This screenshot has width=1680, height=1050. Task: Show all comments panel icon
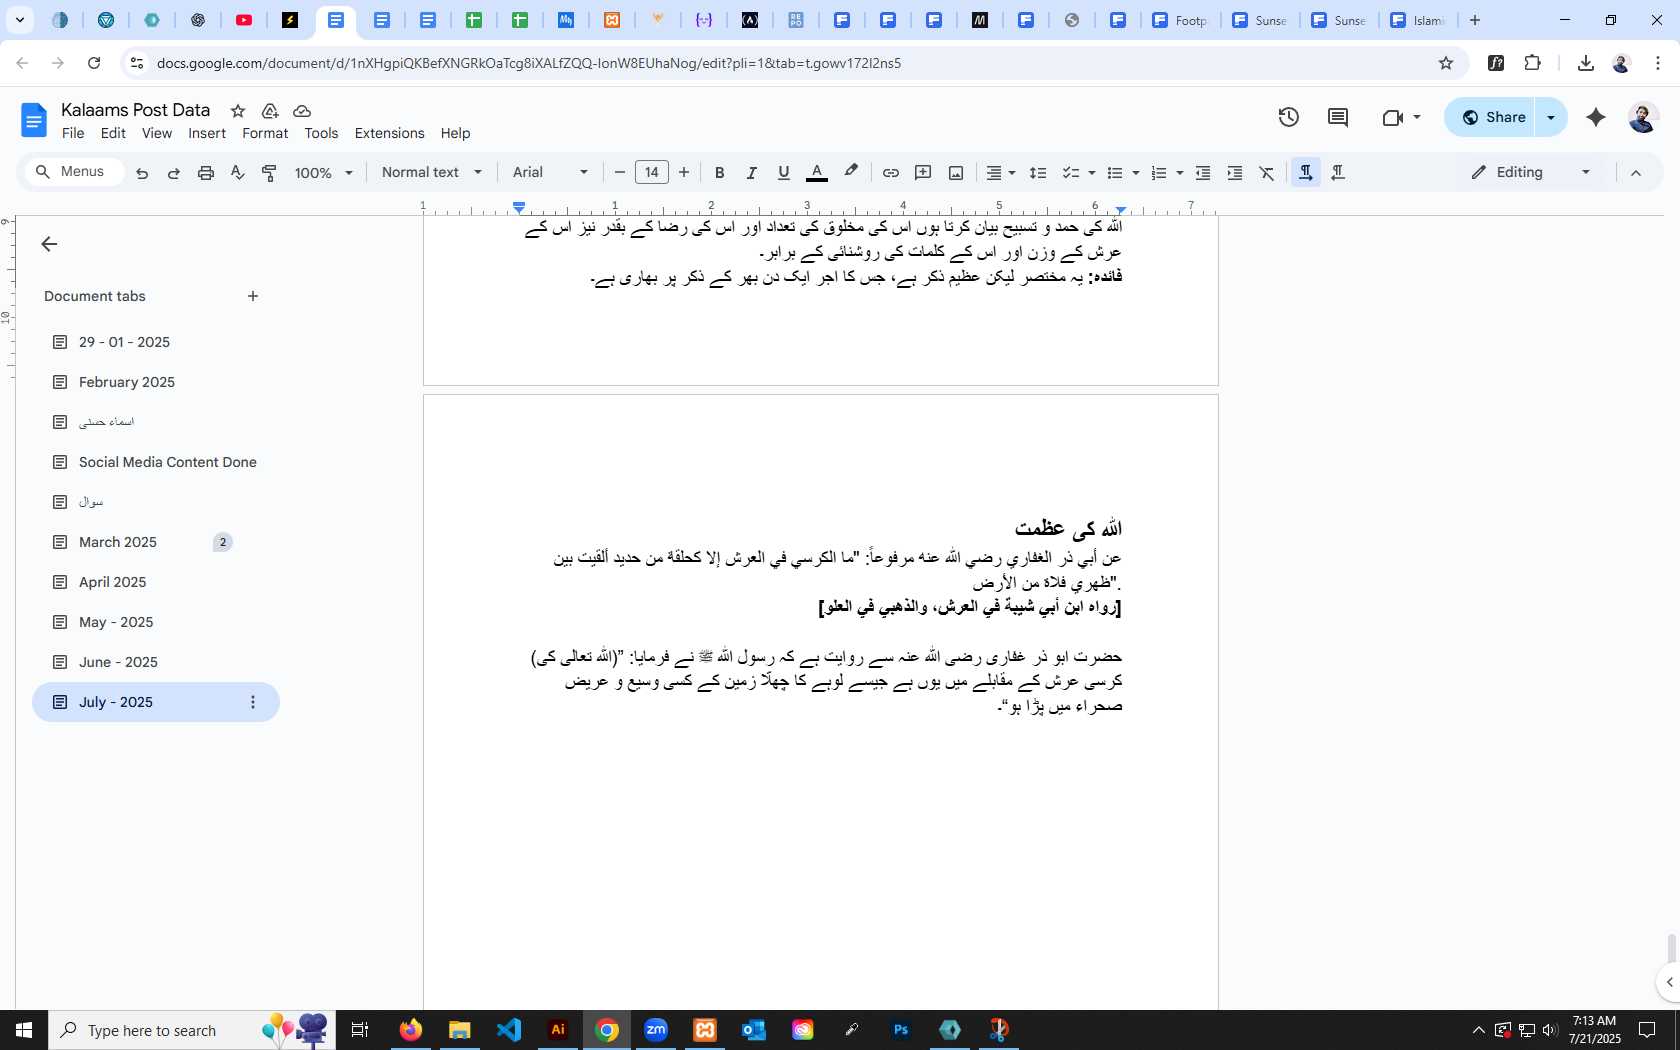point(1338,117)
